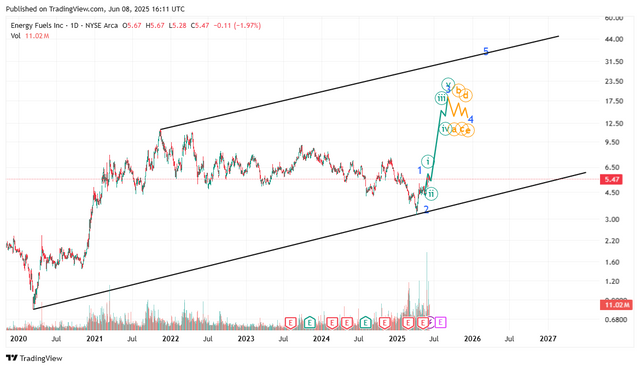This screenshot has height=369, width=640.
Task: Click the orange circled c label
Action: 462,129
